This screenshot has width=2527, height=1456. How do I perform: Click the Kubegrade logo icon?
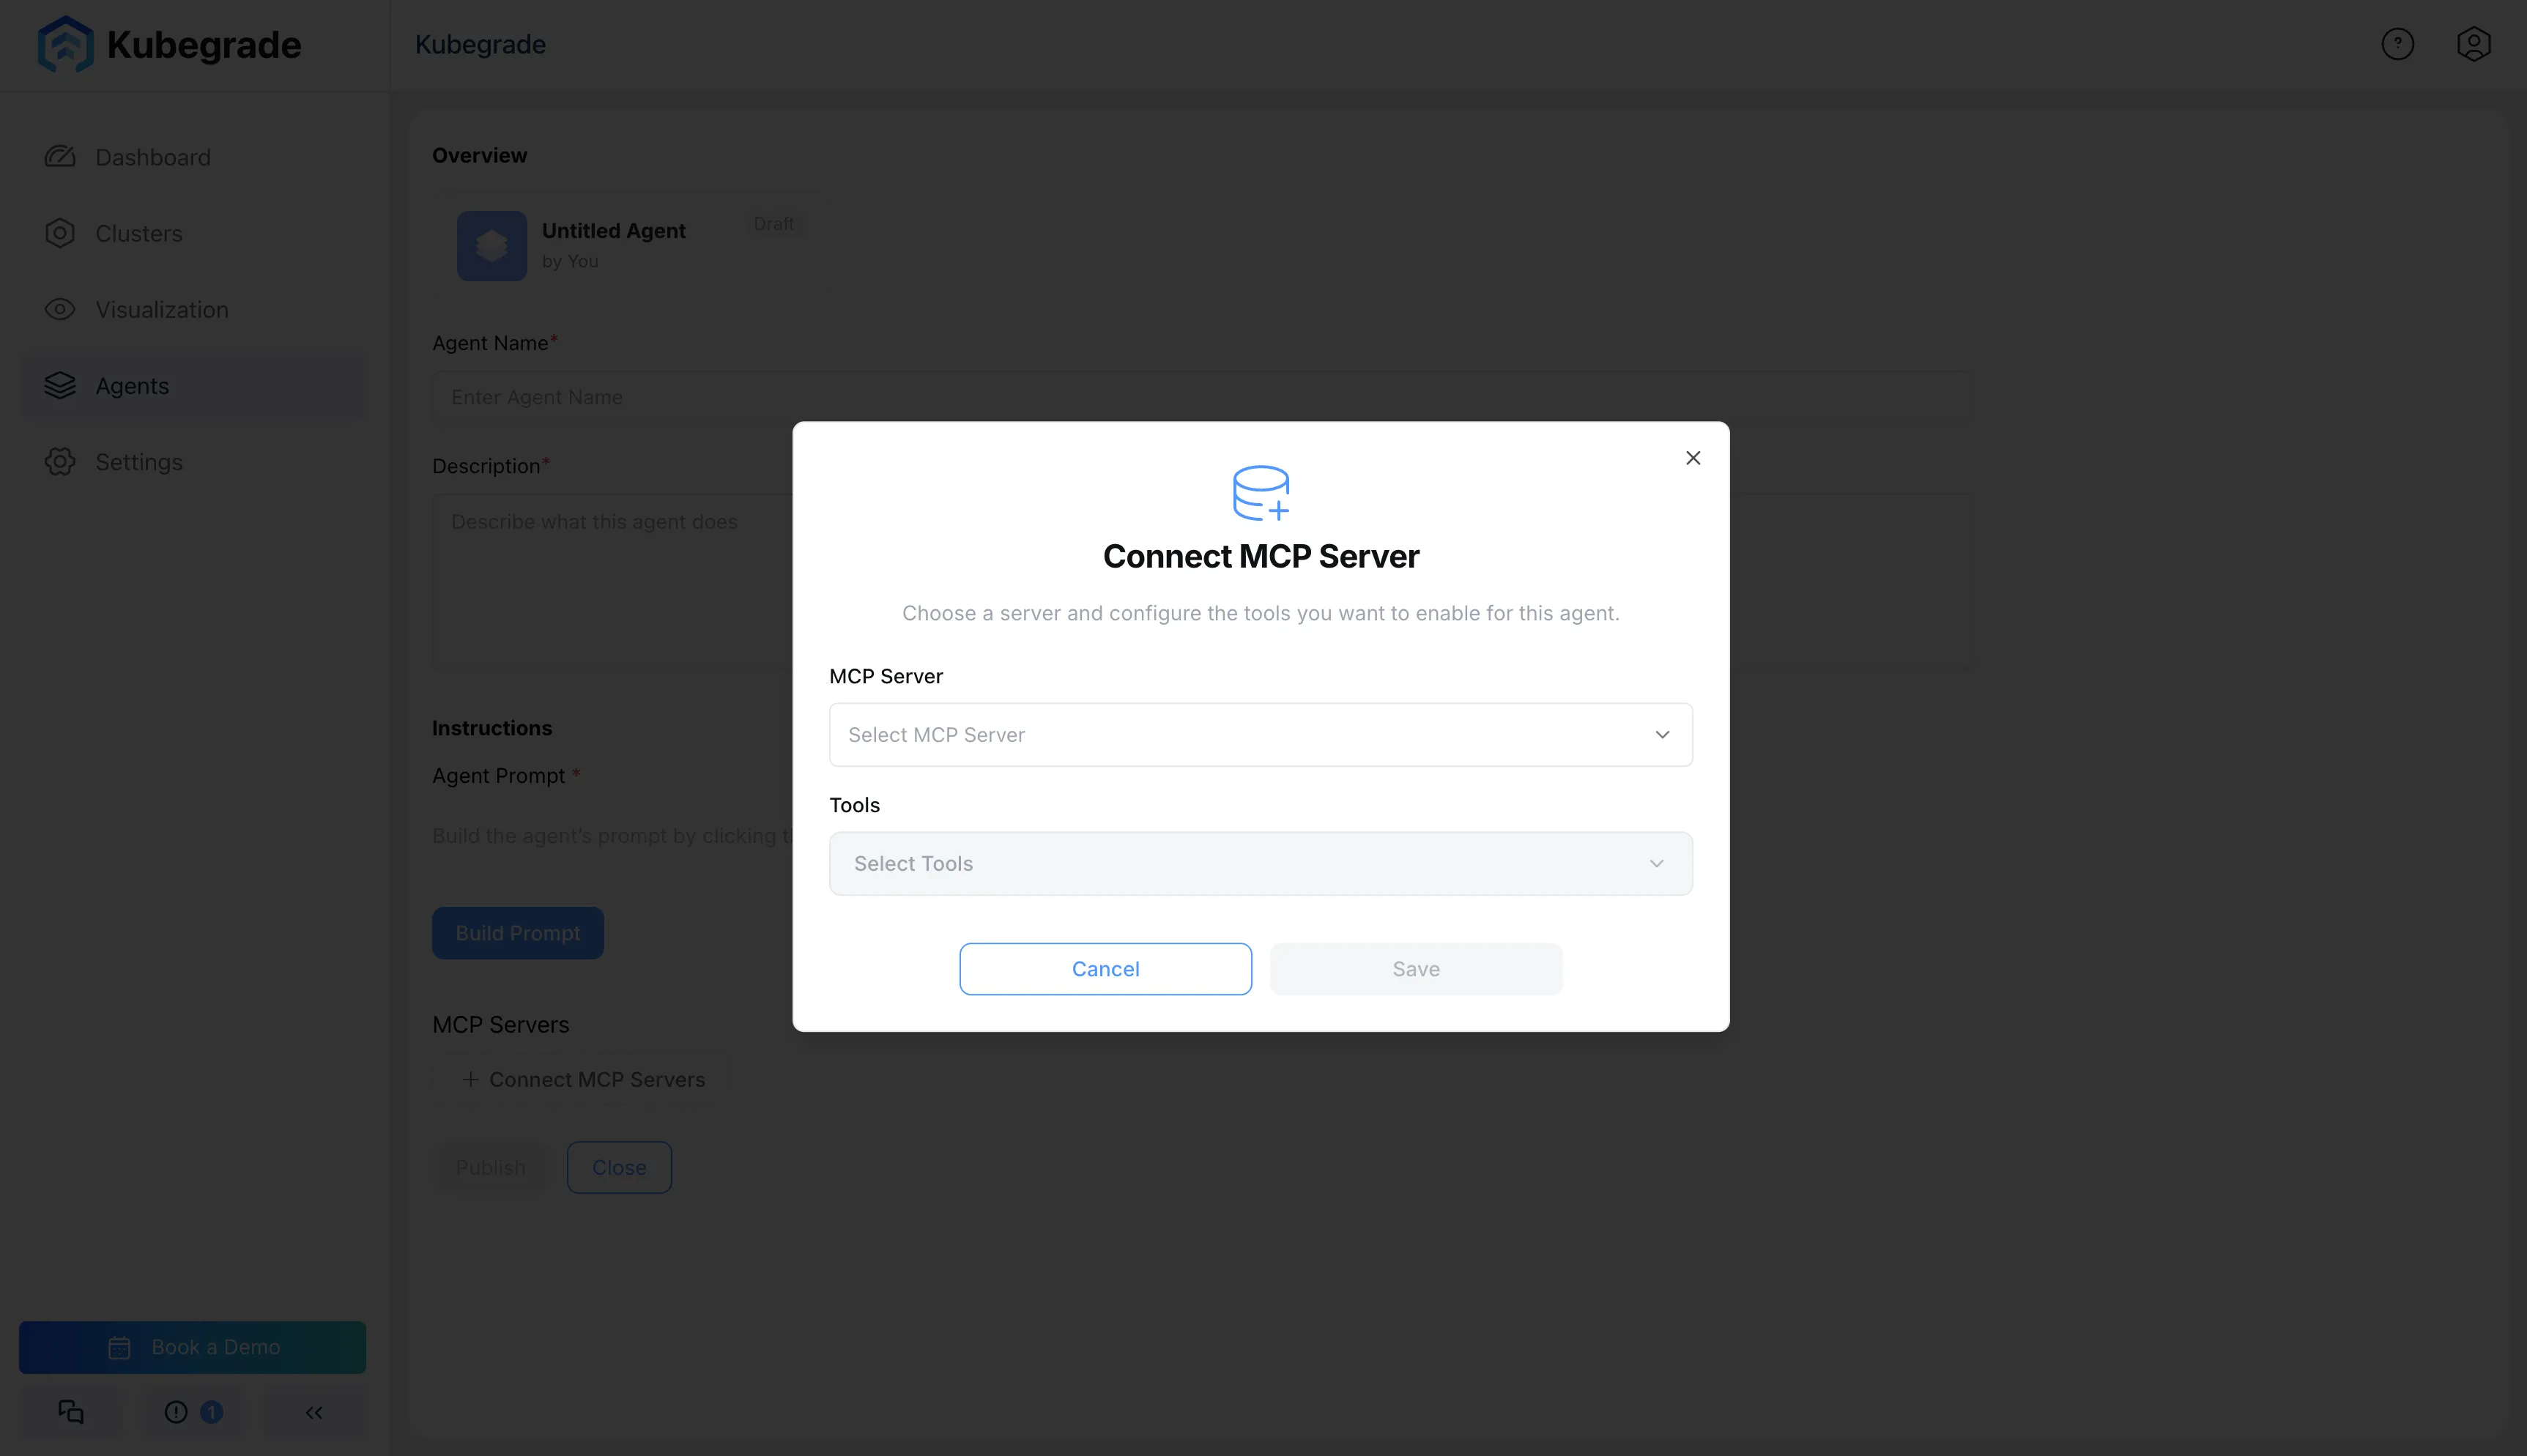coord(66,44)
